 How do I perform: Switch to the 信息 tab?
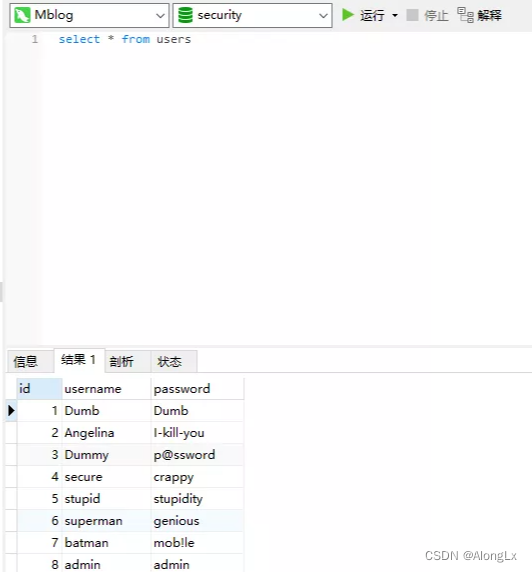(x=30, y=362)
